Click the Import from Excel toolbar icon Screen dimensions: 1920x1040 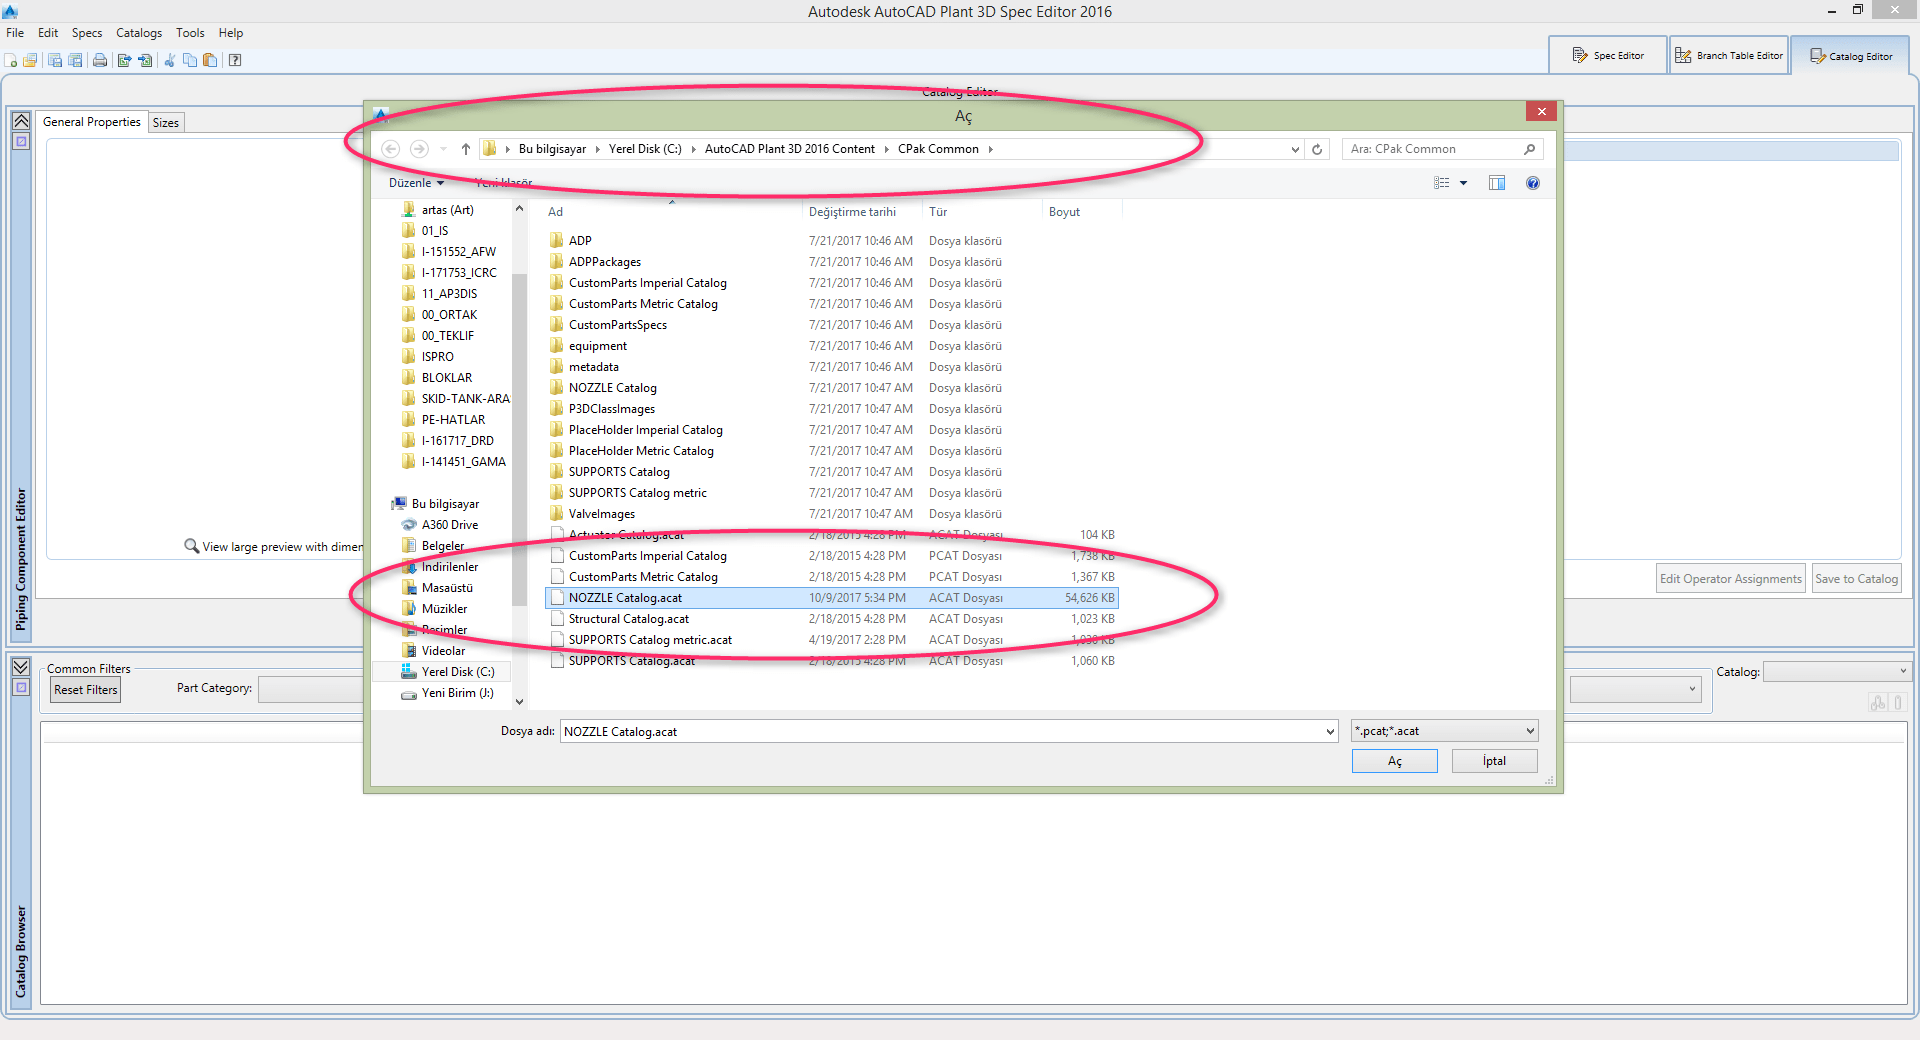pos(145,60)
